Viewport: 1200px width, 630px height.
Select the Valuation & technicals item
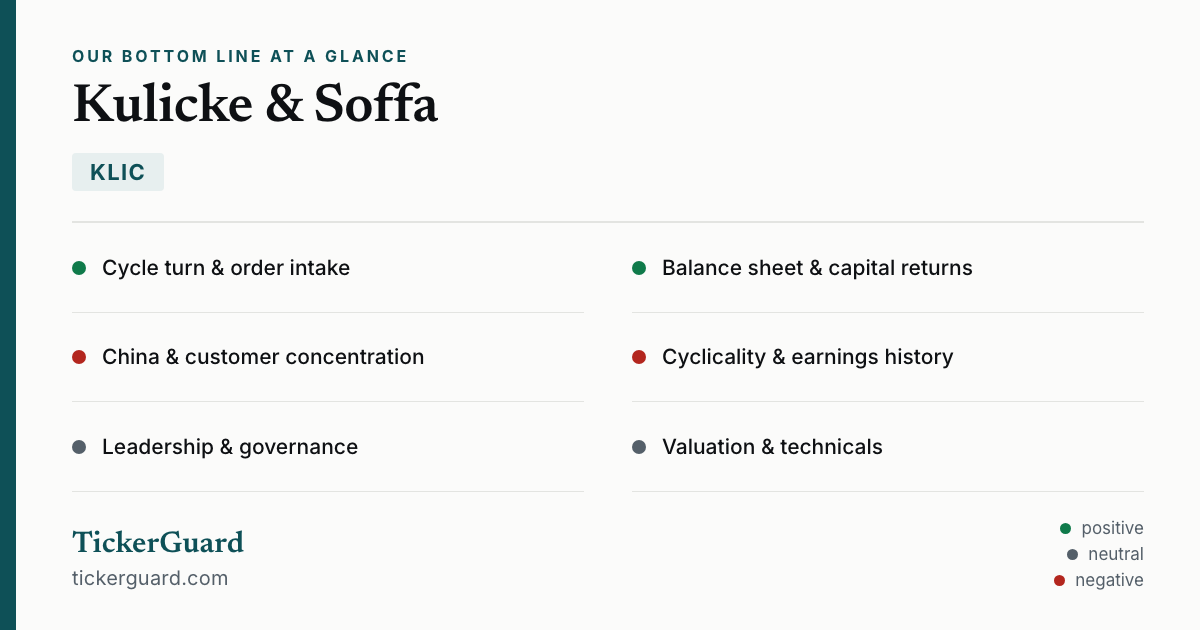888,447
